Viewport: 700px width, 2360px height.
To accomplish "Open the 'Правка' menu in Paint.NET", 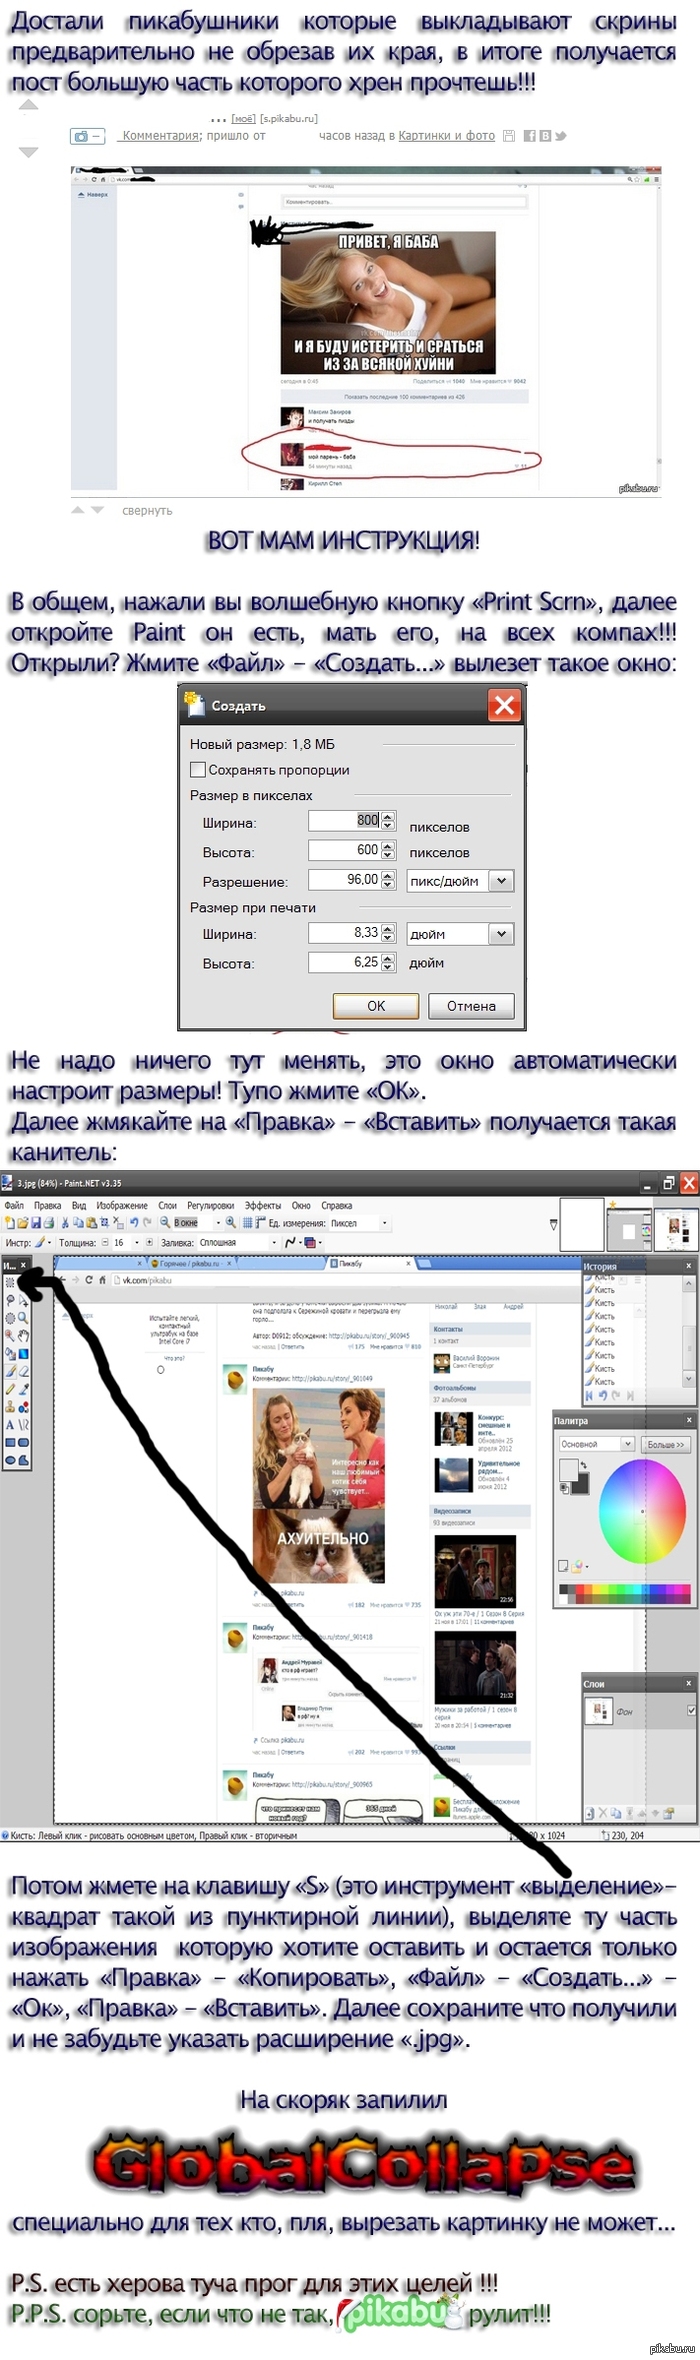I will pos(47,1205).
